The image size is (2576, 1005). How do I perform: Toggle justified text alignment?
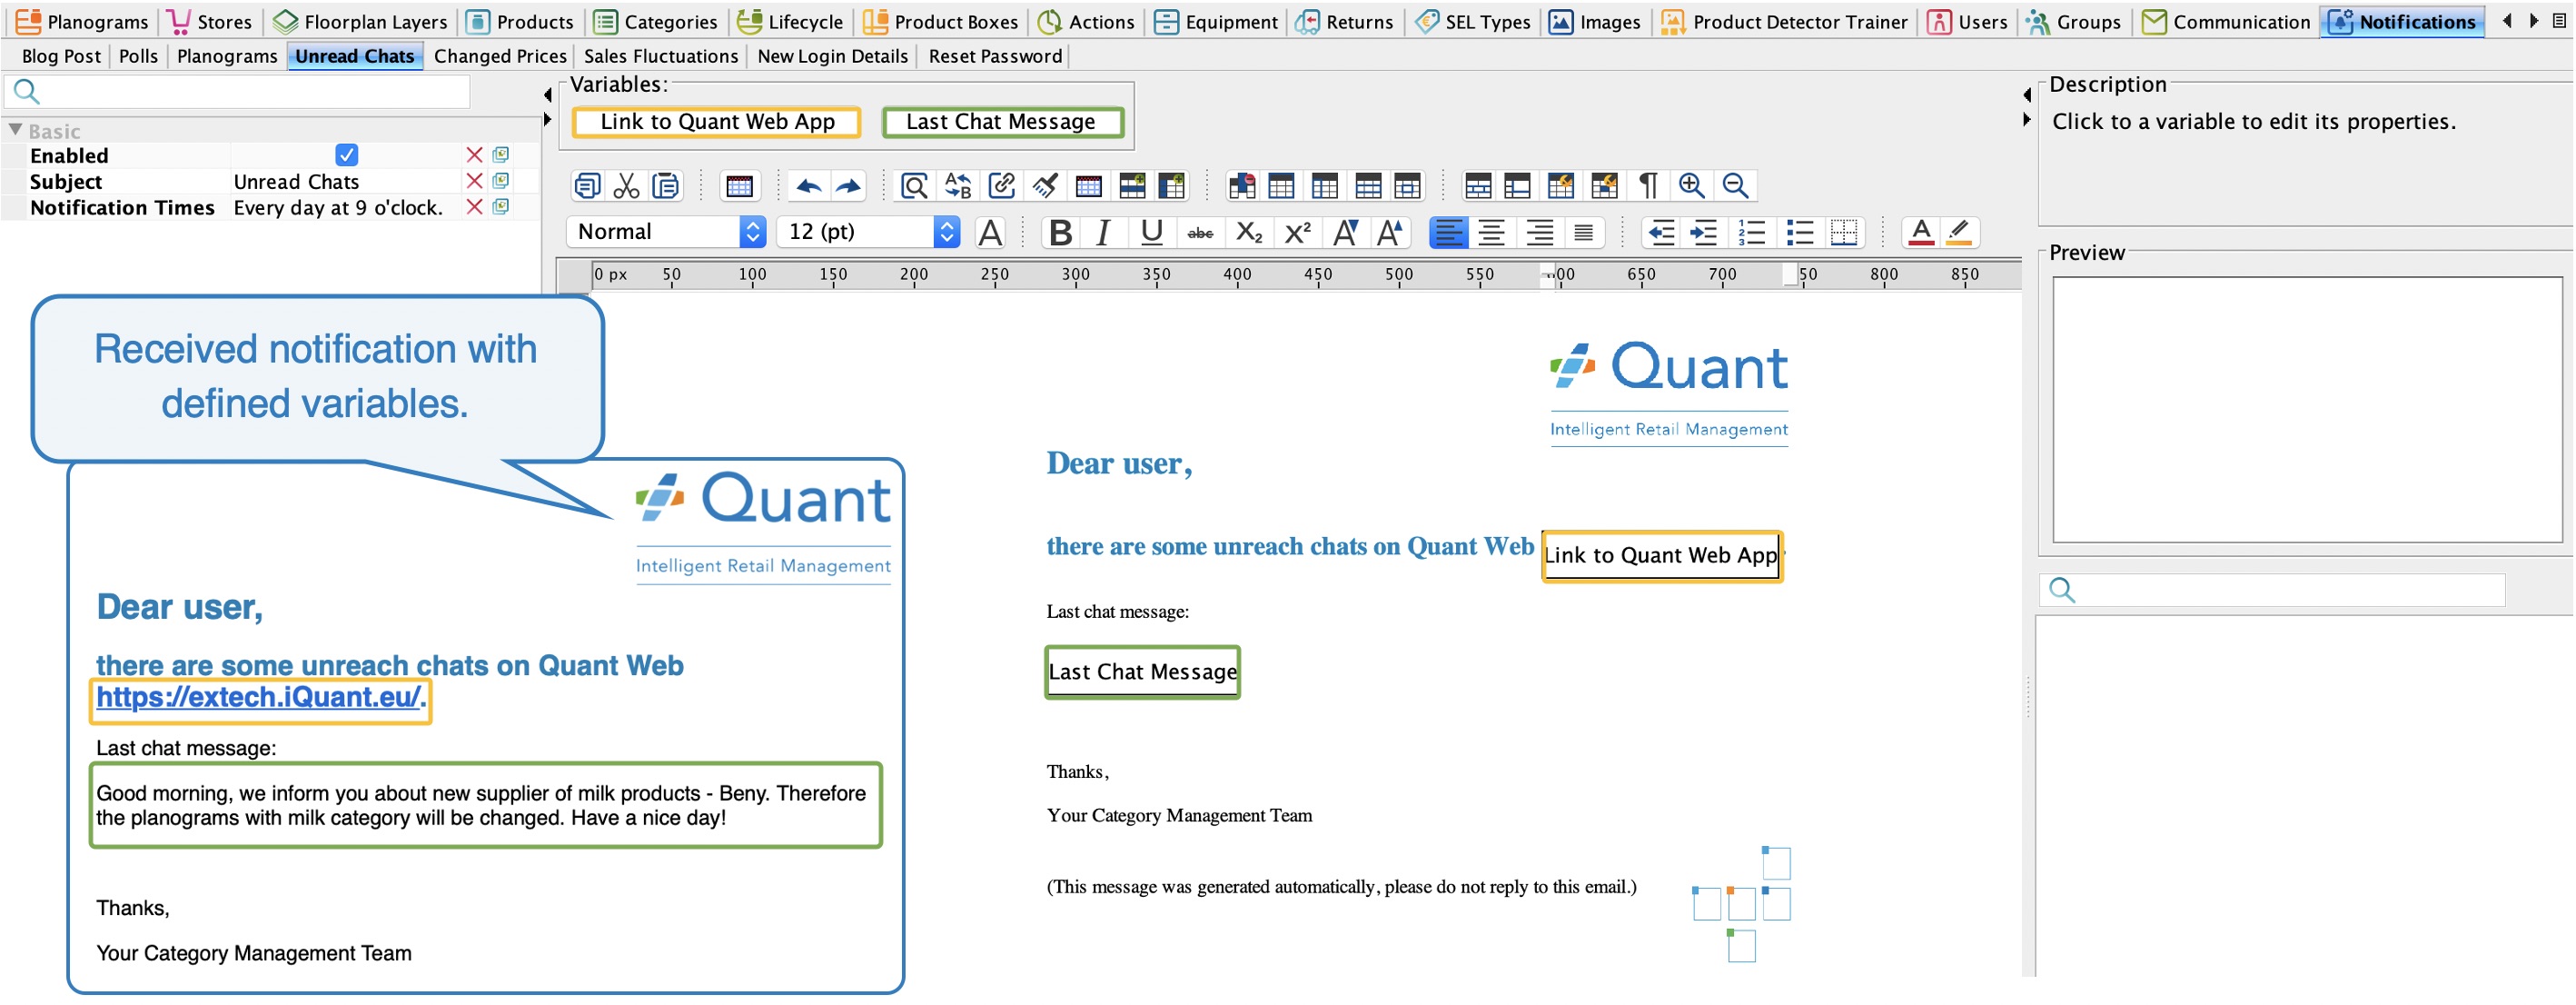(x=1583, y=233)
